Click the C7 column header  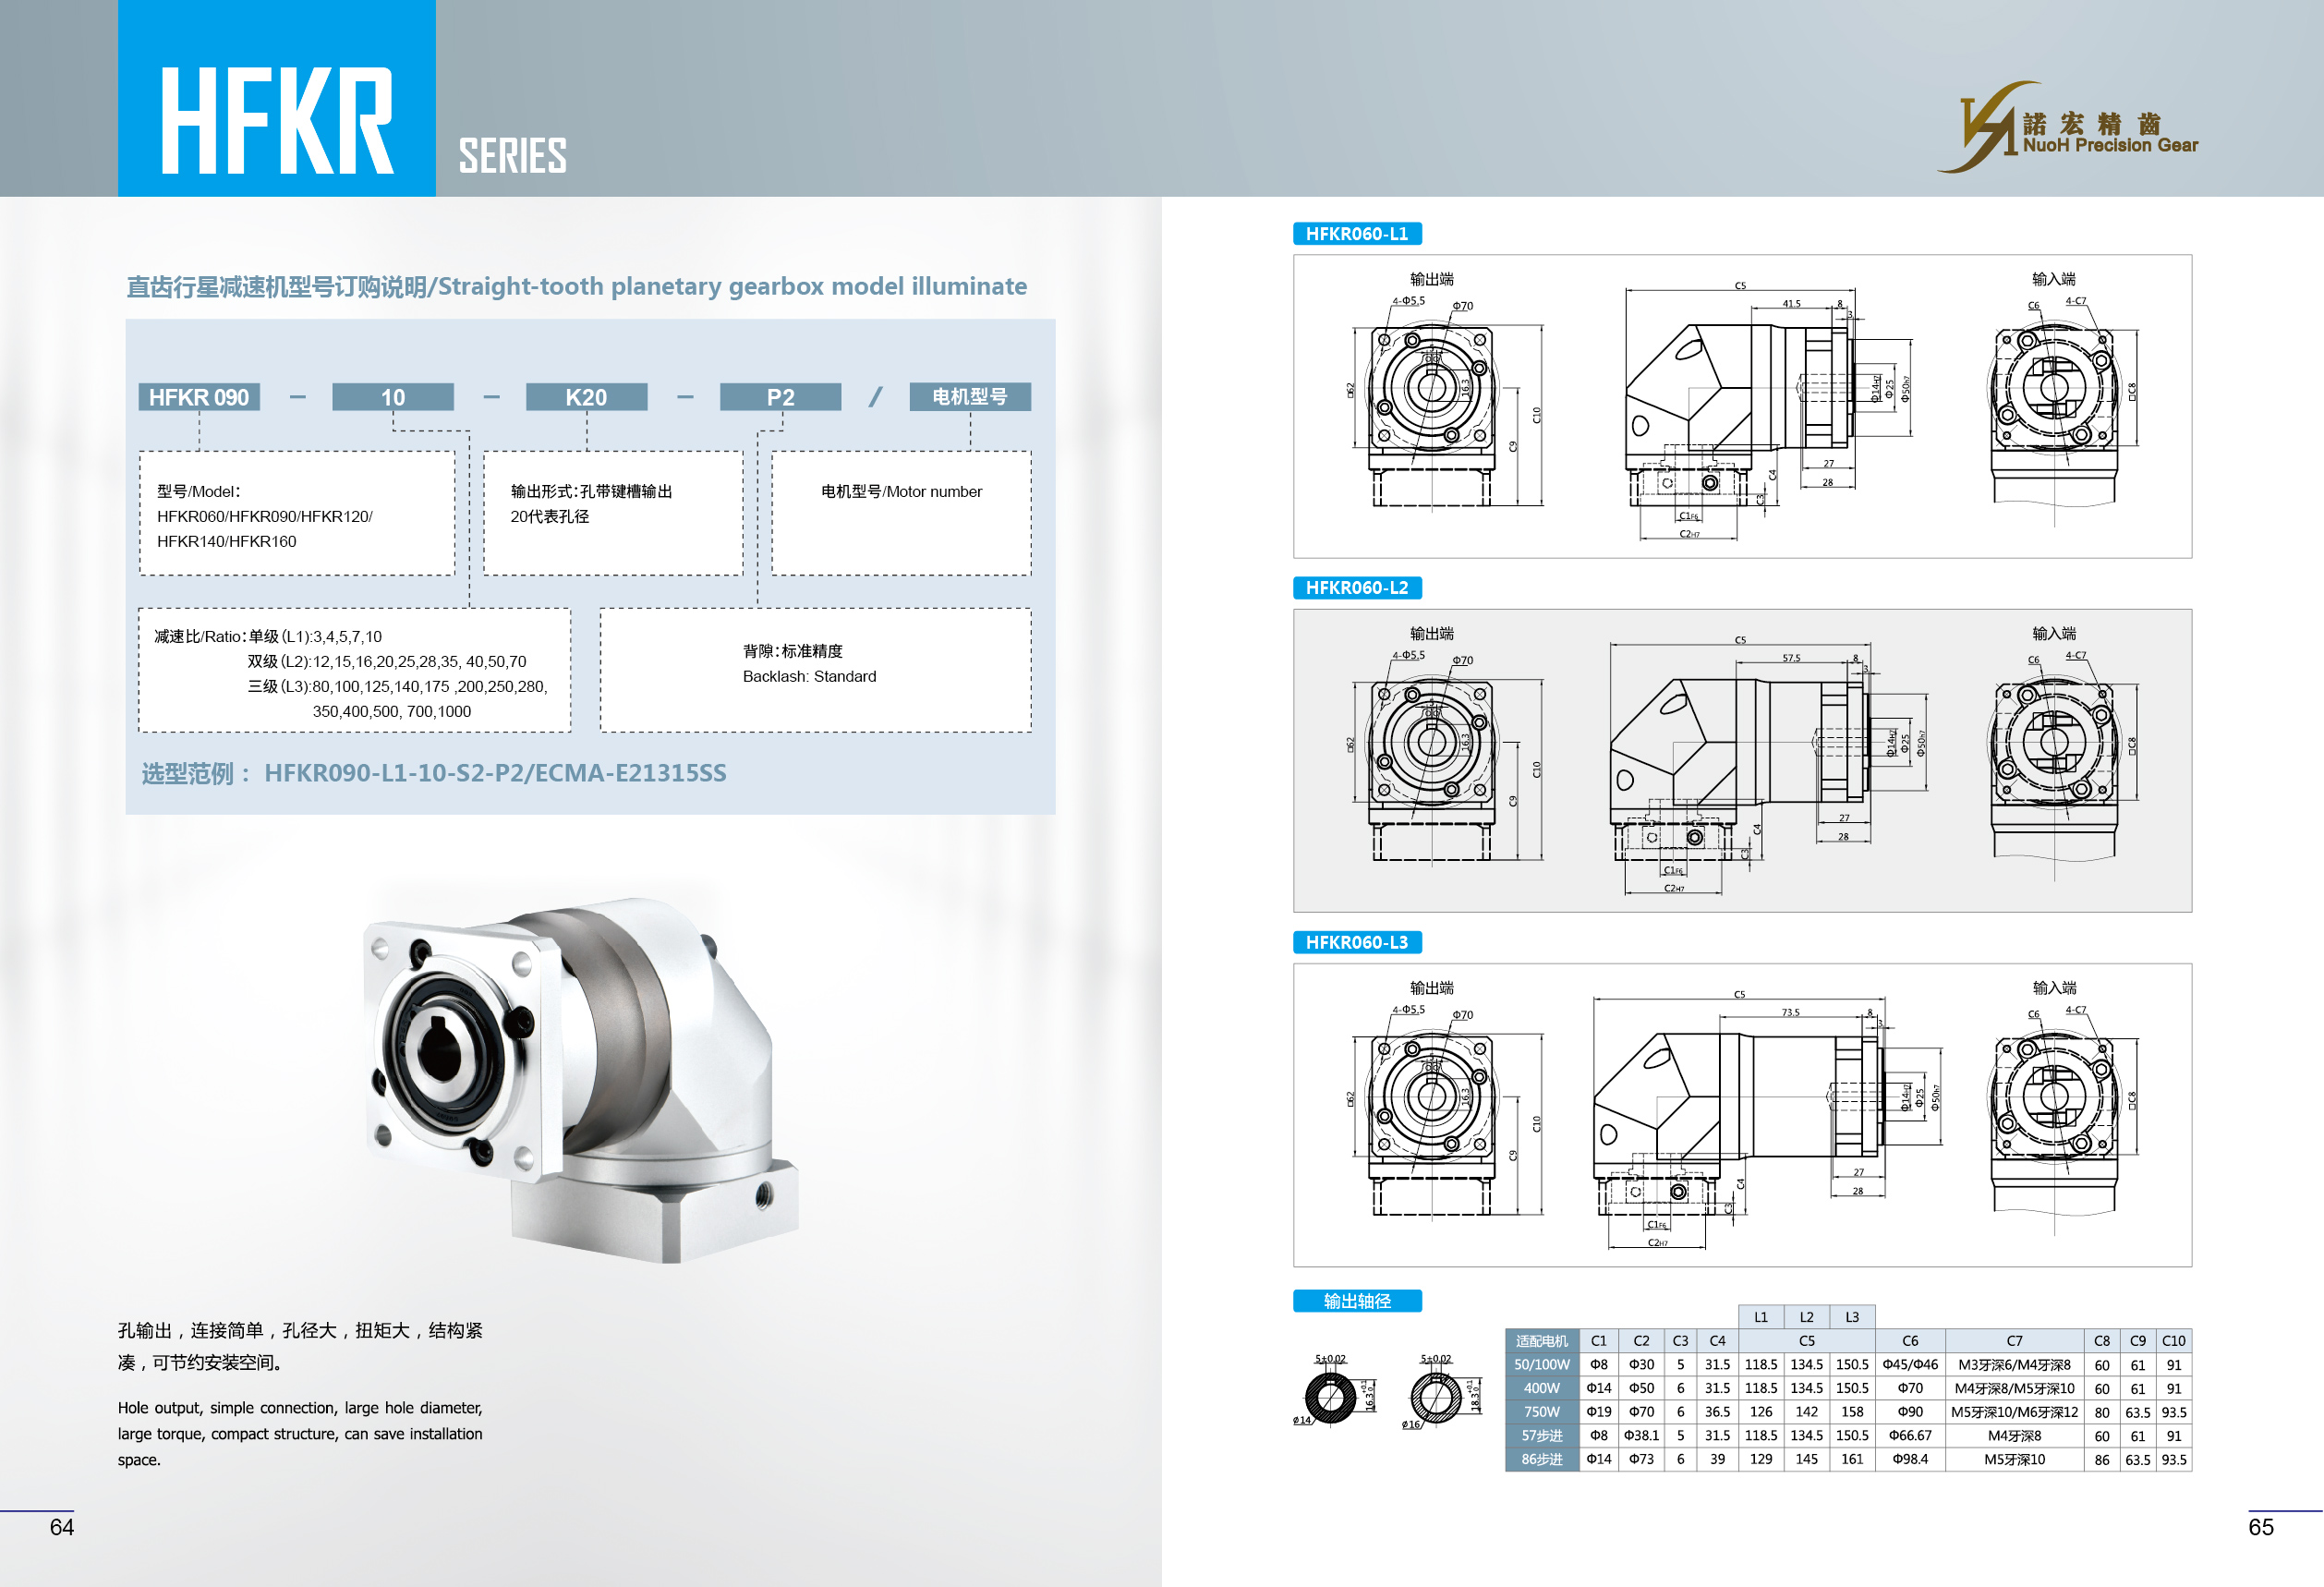tap(2014, 1341)
